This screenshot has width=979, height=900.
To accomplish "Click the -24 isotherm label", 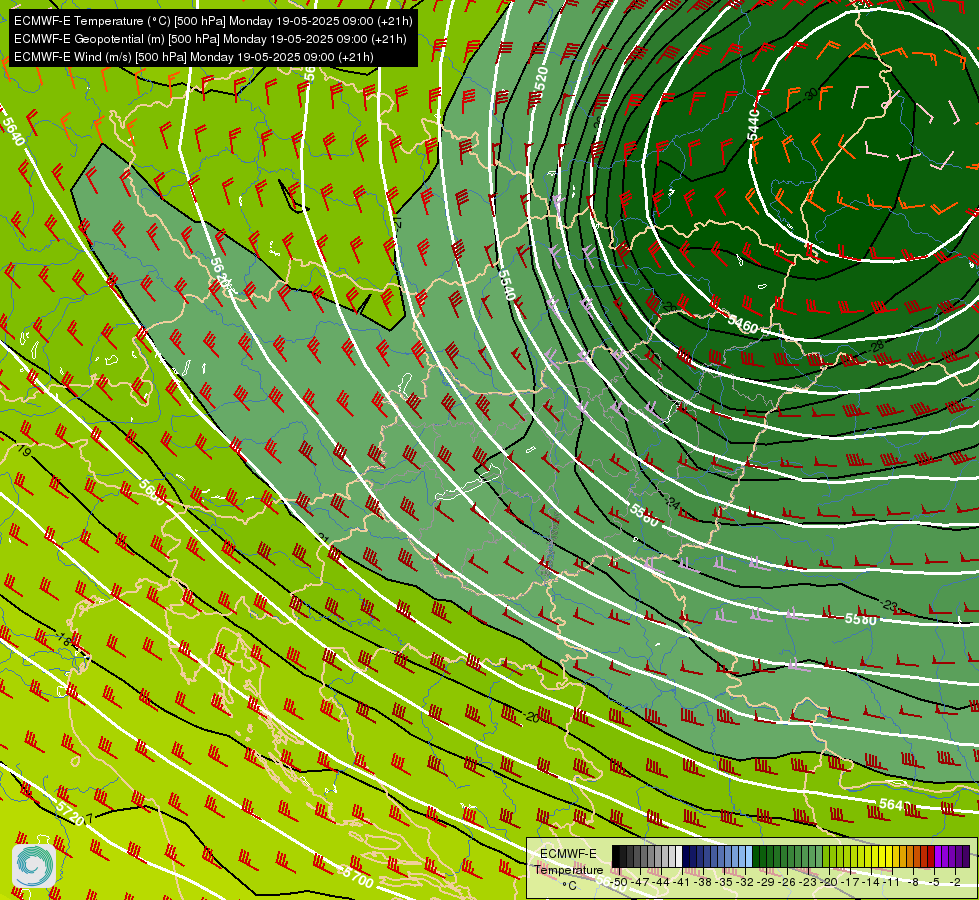I will pyautogui.click(x=672, y=502).
